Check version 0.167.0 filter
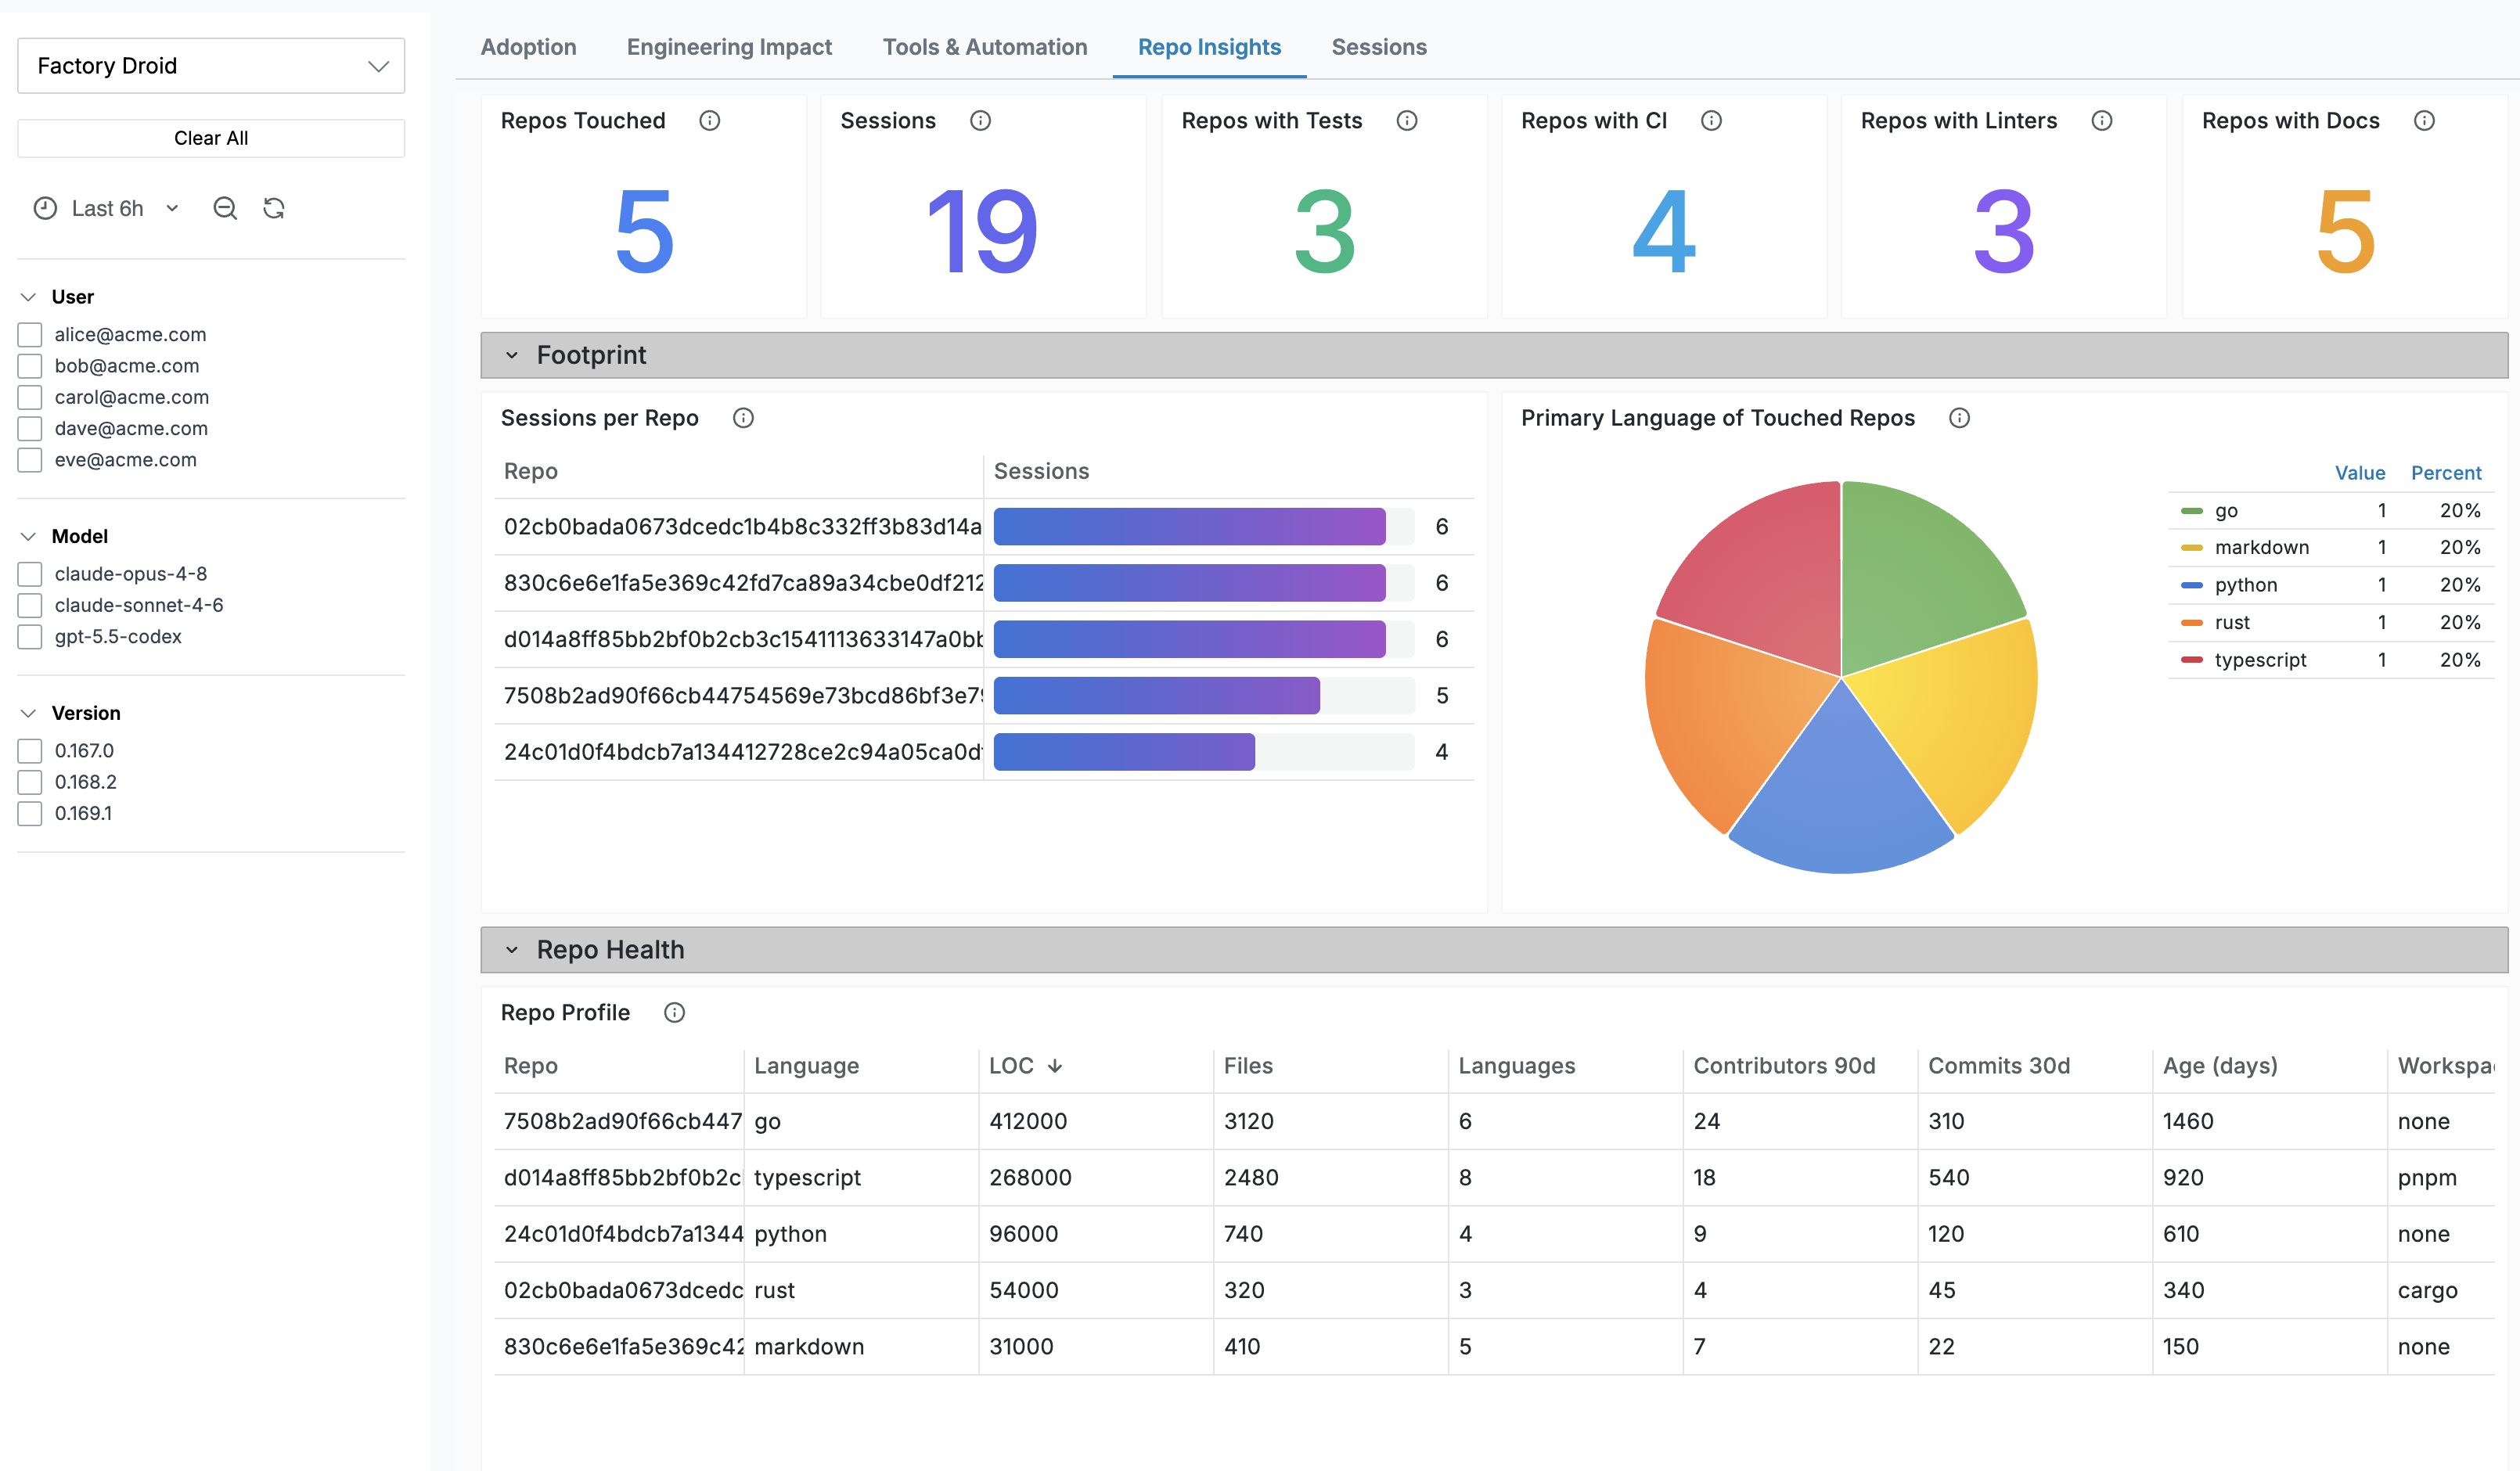Image resolution: width=2520 pixels, height=1471 pixels. (30, 751)
